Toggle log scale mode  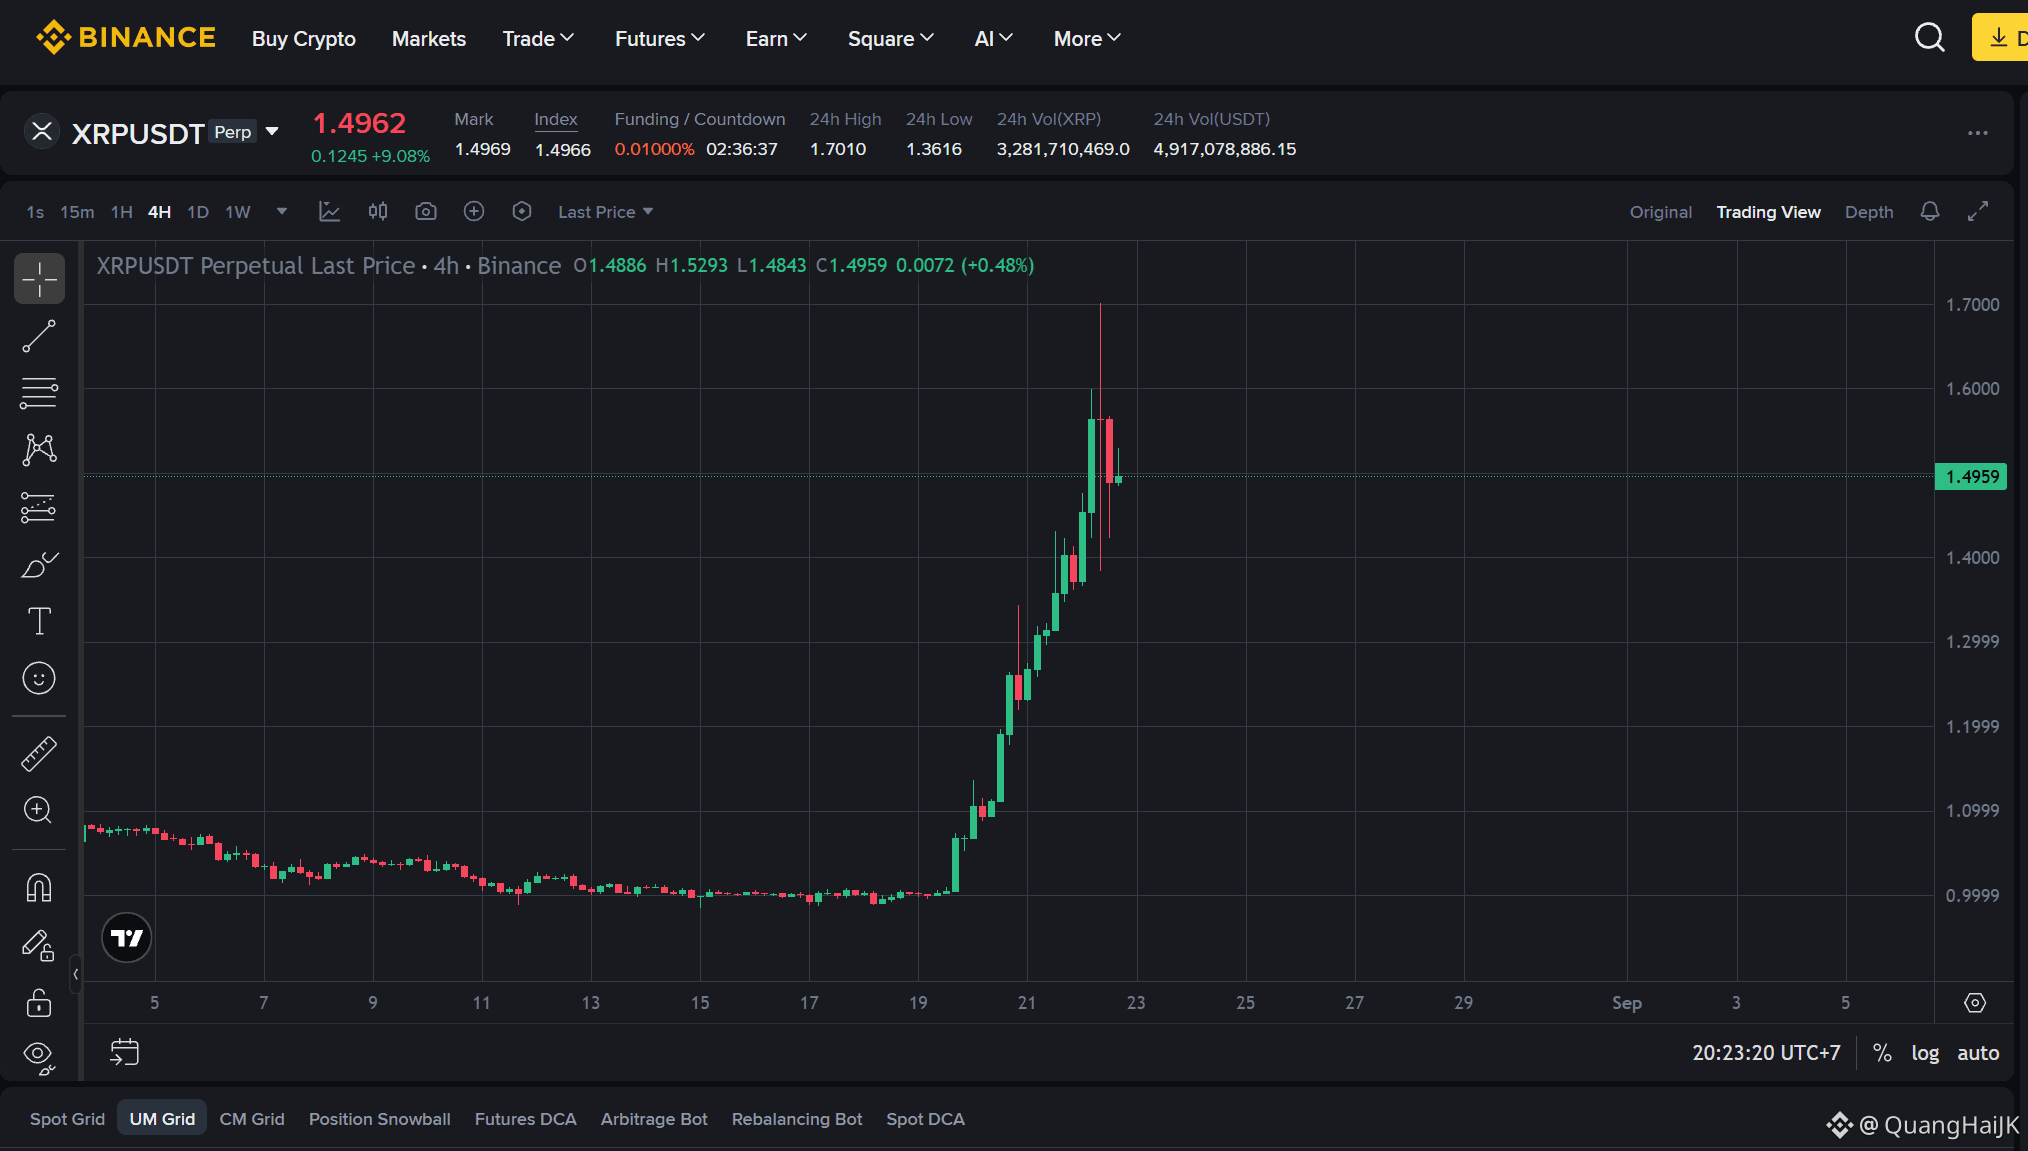(1925, 1053)
